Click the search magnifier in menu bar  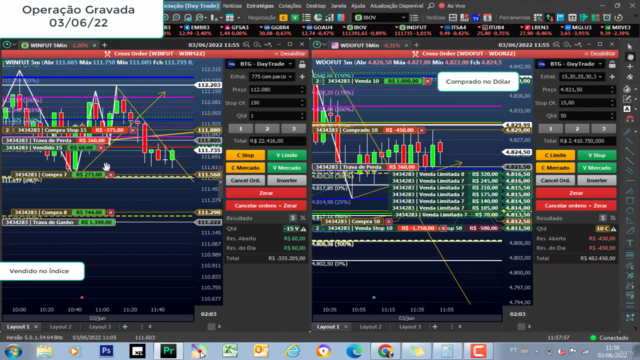tap(431, 6)
